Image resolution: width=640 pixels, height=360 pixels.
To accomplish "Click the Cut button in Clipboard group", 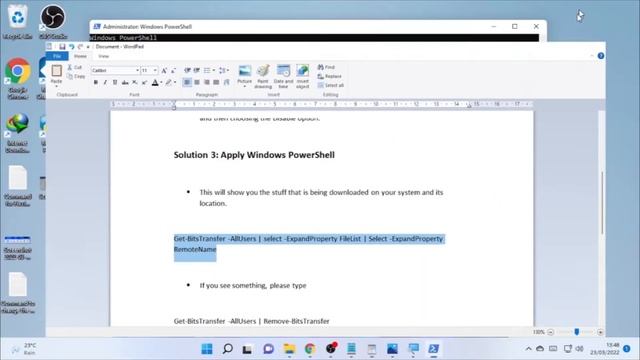I will click(x=75, y=67).
